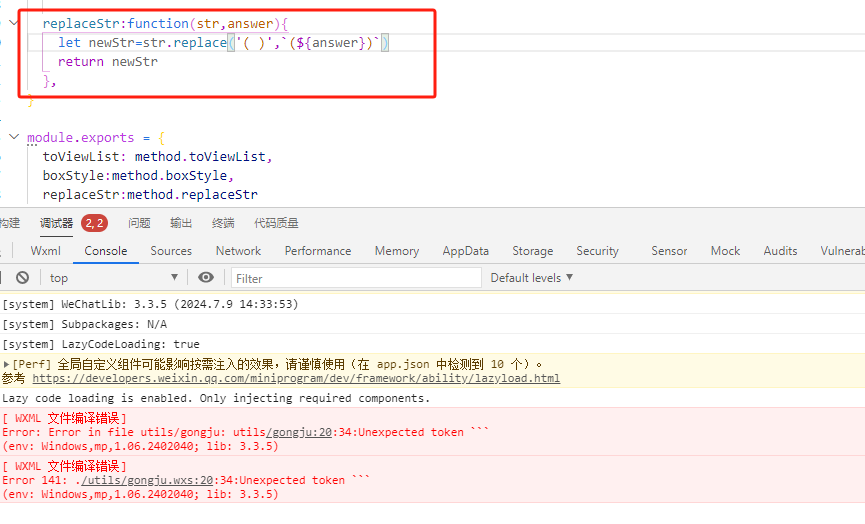865x524 pixels.
Task: Click the red 2,2 error badge
Action: [94, 223]
